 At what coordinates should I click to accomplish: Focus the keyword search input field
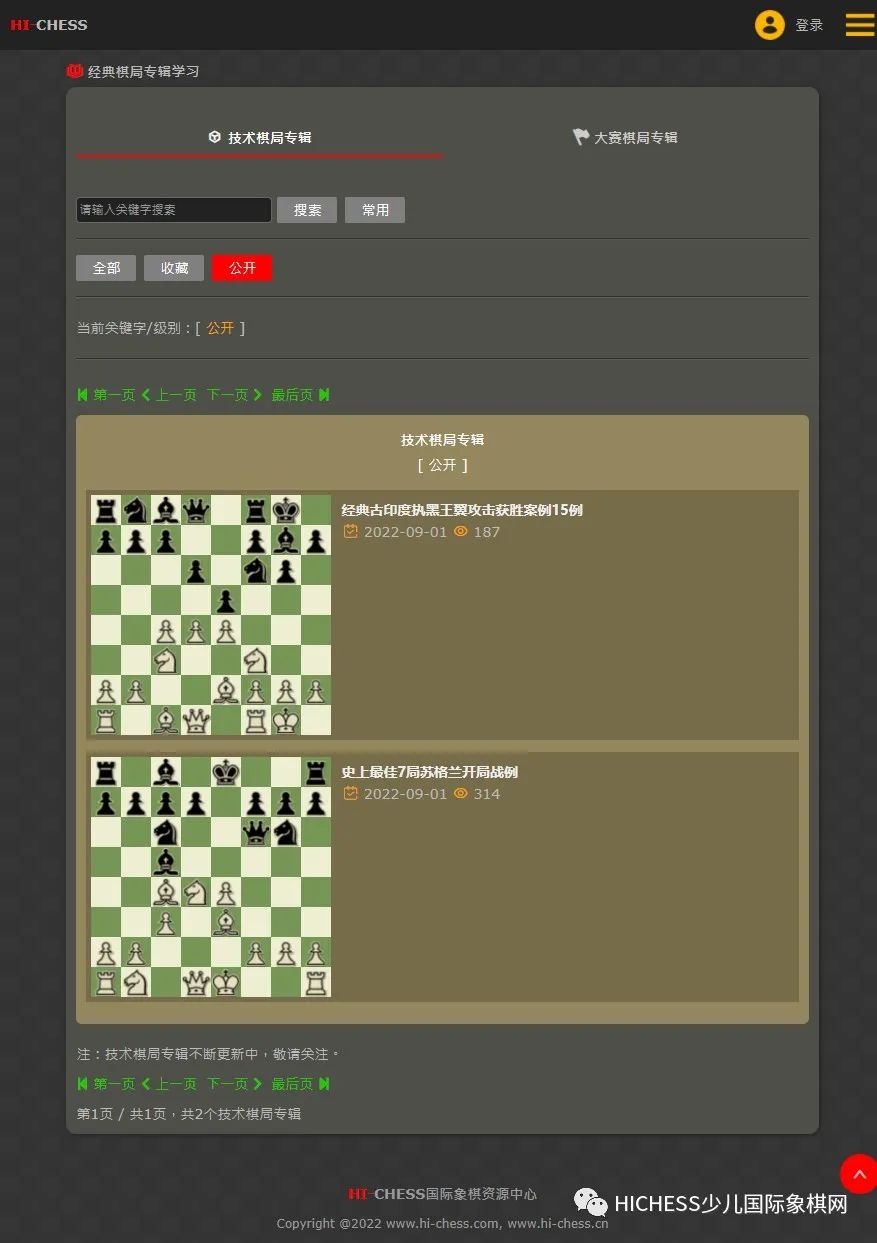174,210
